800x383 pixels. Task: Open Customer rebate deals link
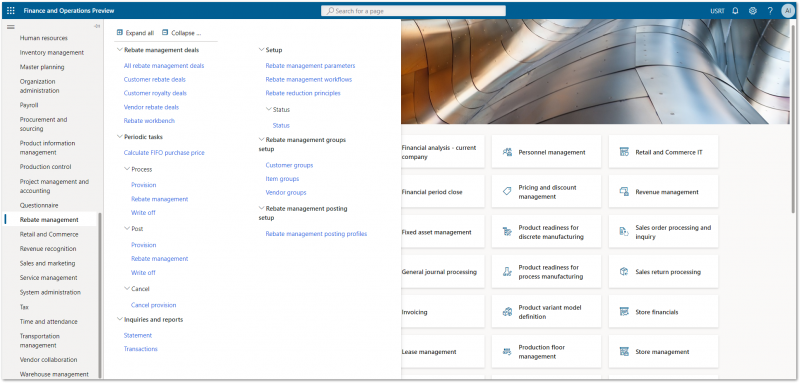coord(155,80)
